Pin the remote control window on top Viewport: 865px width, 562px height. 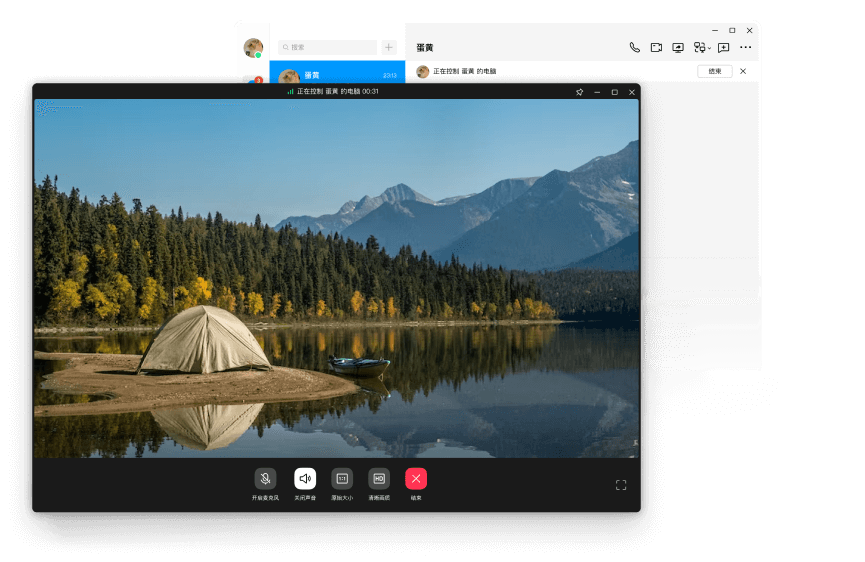pyautogui.click(x=579, y=92)
